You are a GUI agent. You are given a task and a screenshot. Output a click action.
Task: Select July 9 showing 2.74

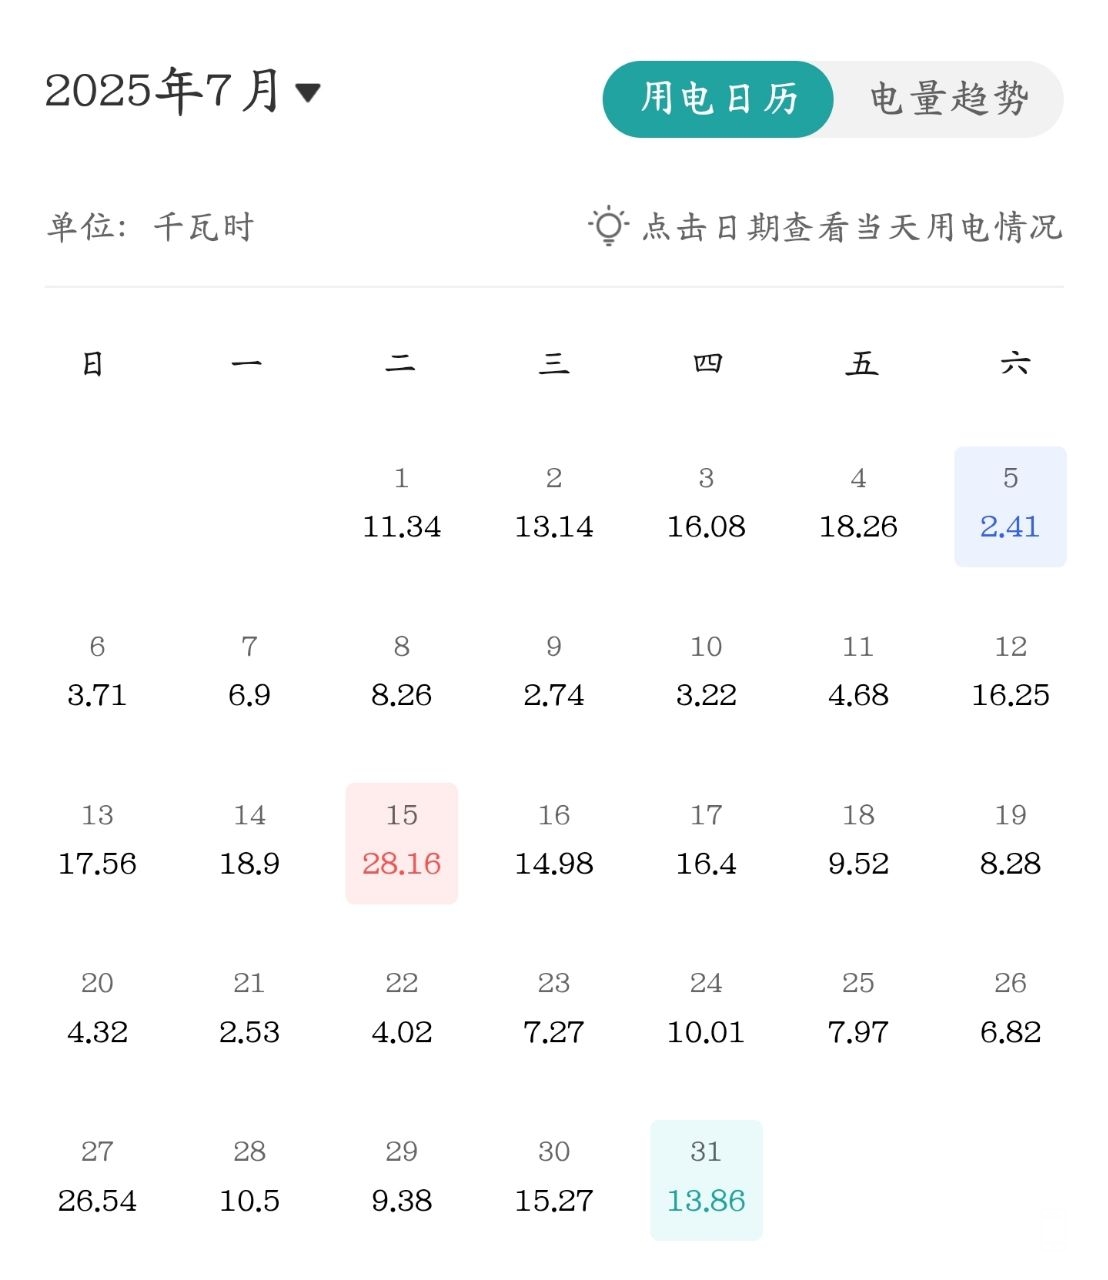click(x=554, y=675)
